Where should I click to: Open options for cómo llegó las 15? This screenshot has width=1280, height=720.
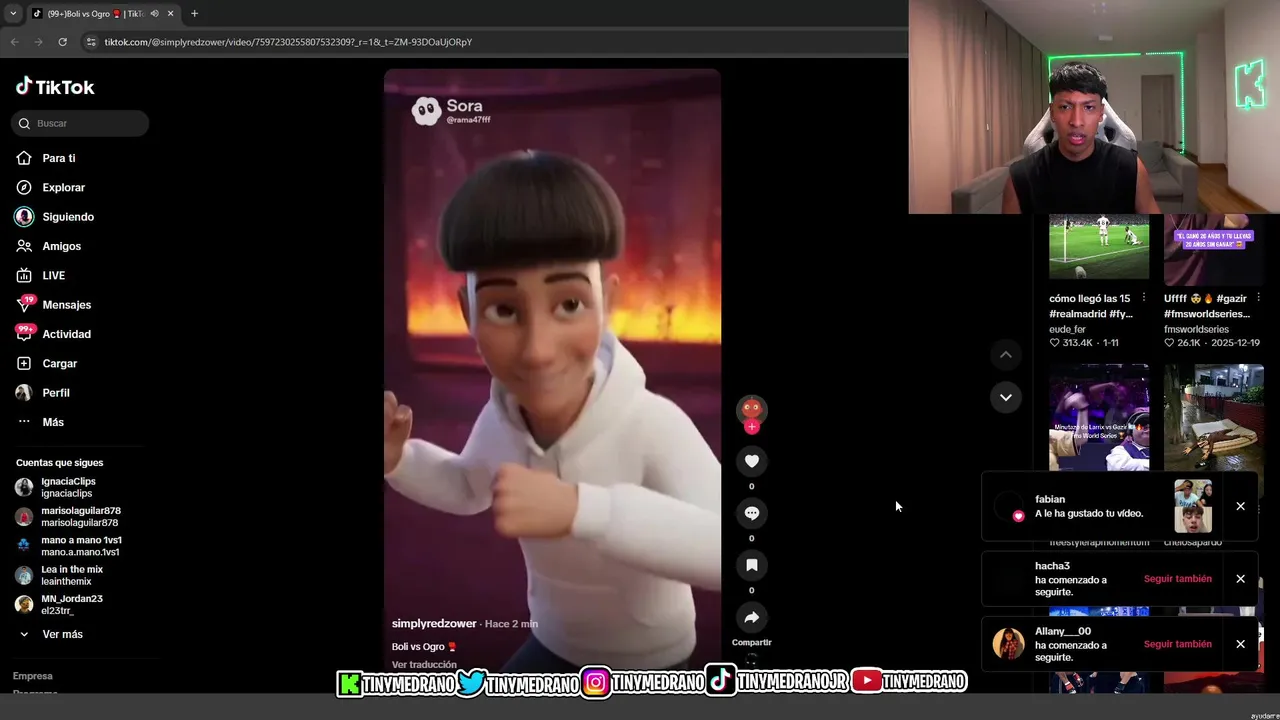point(1144,298)
